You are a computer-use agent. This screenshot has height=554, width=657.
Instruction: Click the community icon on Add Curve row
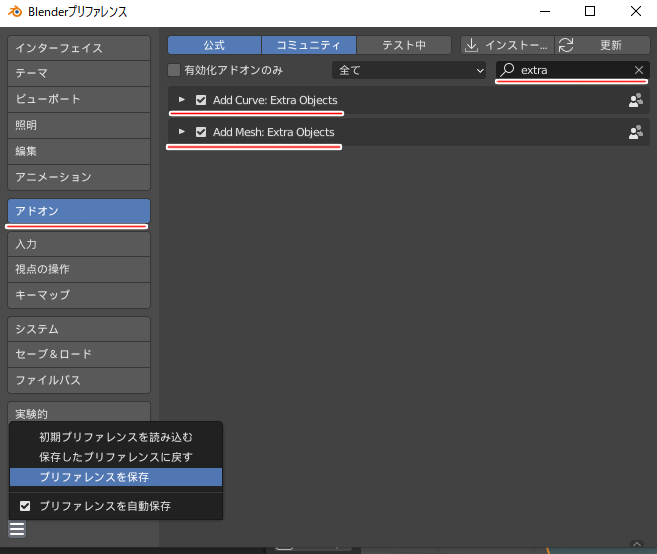click(635, 101)
